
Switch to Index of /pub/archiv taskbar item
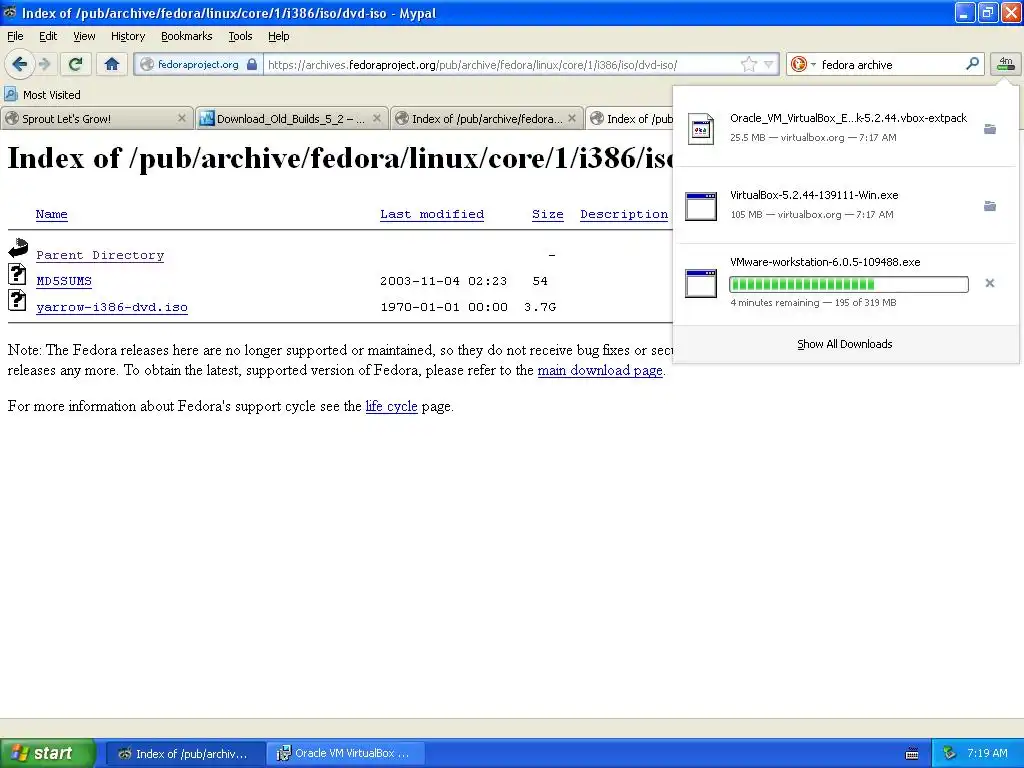185,754
